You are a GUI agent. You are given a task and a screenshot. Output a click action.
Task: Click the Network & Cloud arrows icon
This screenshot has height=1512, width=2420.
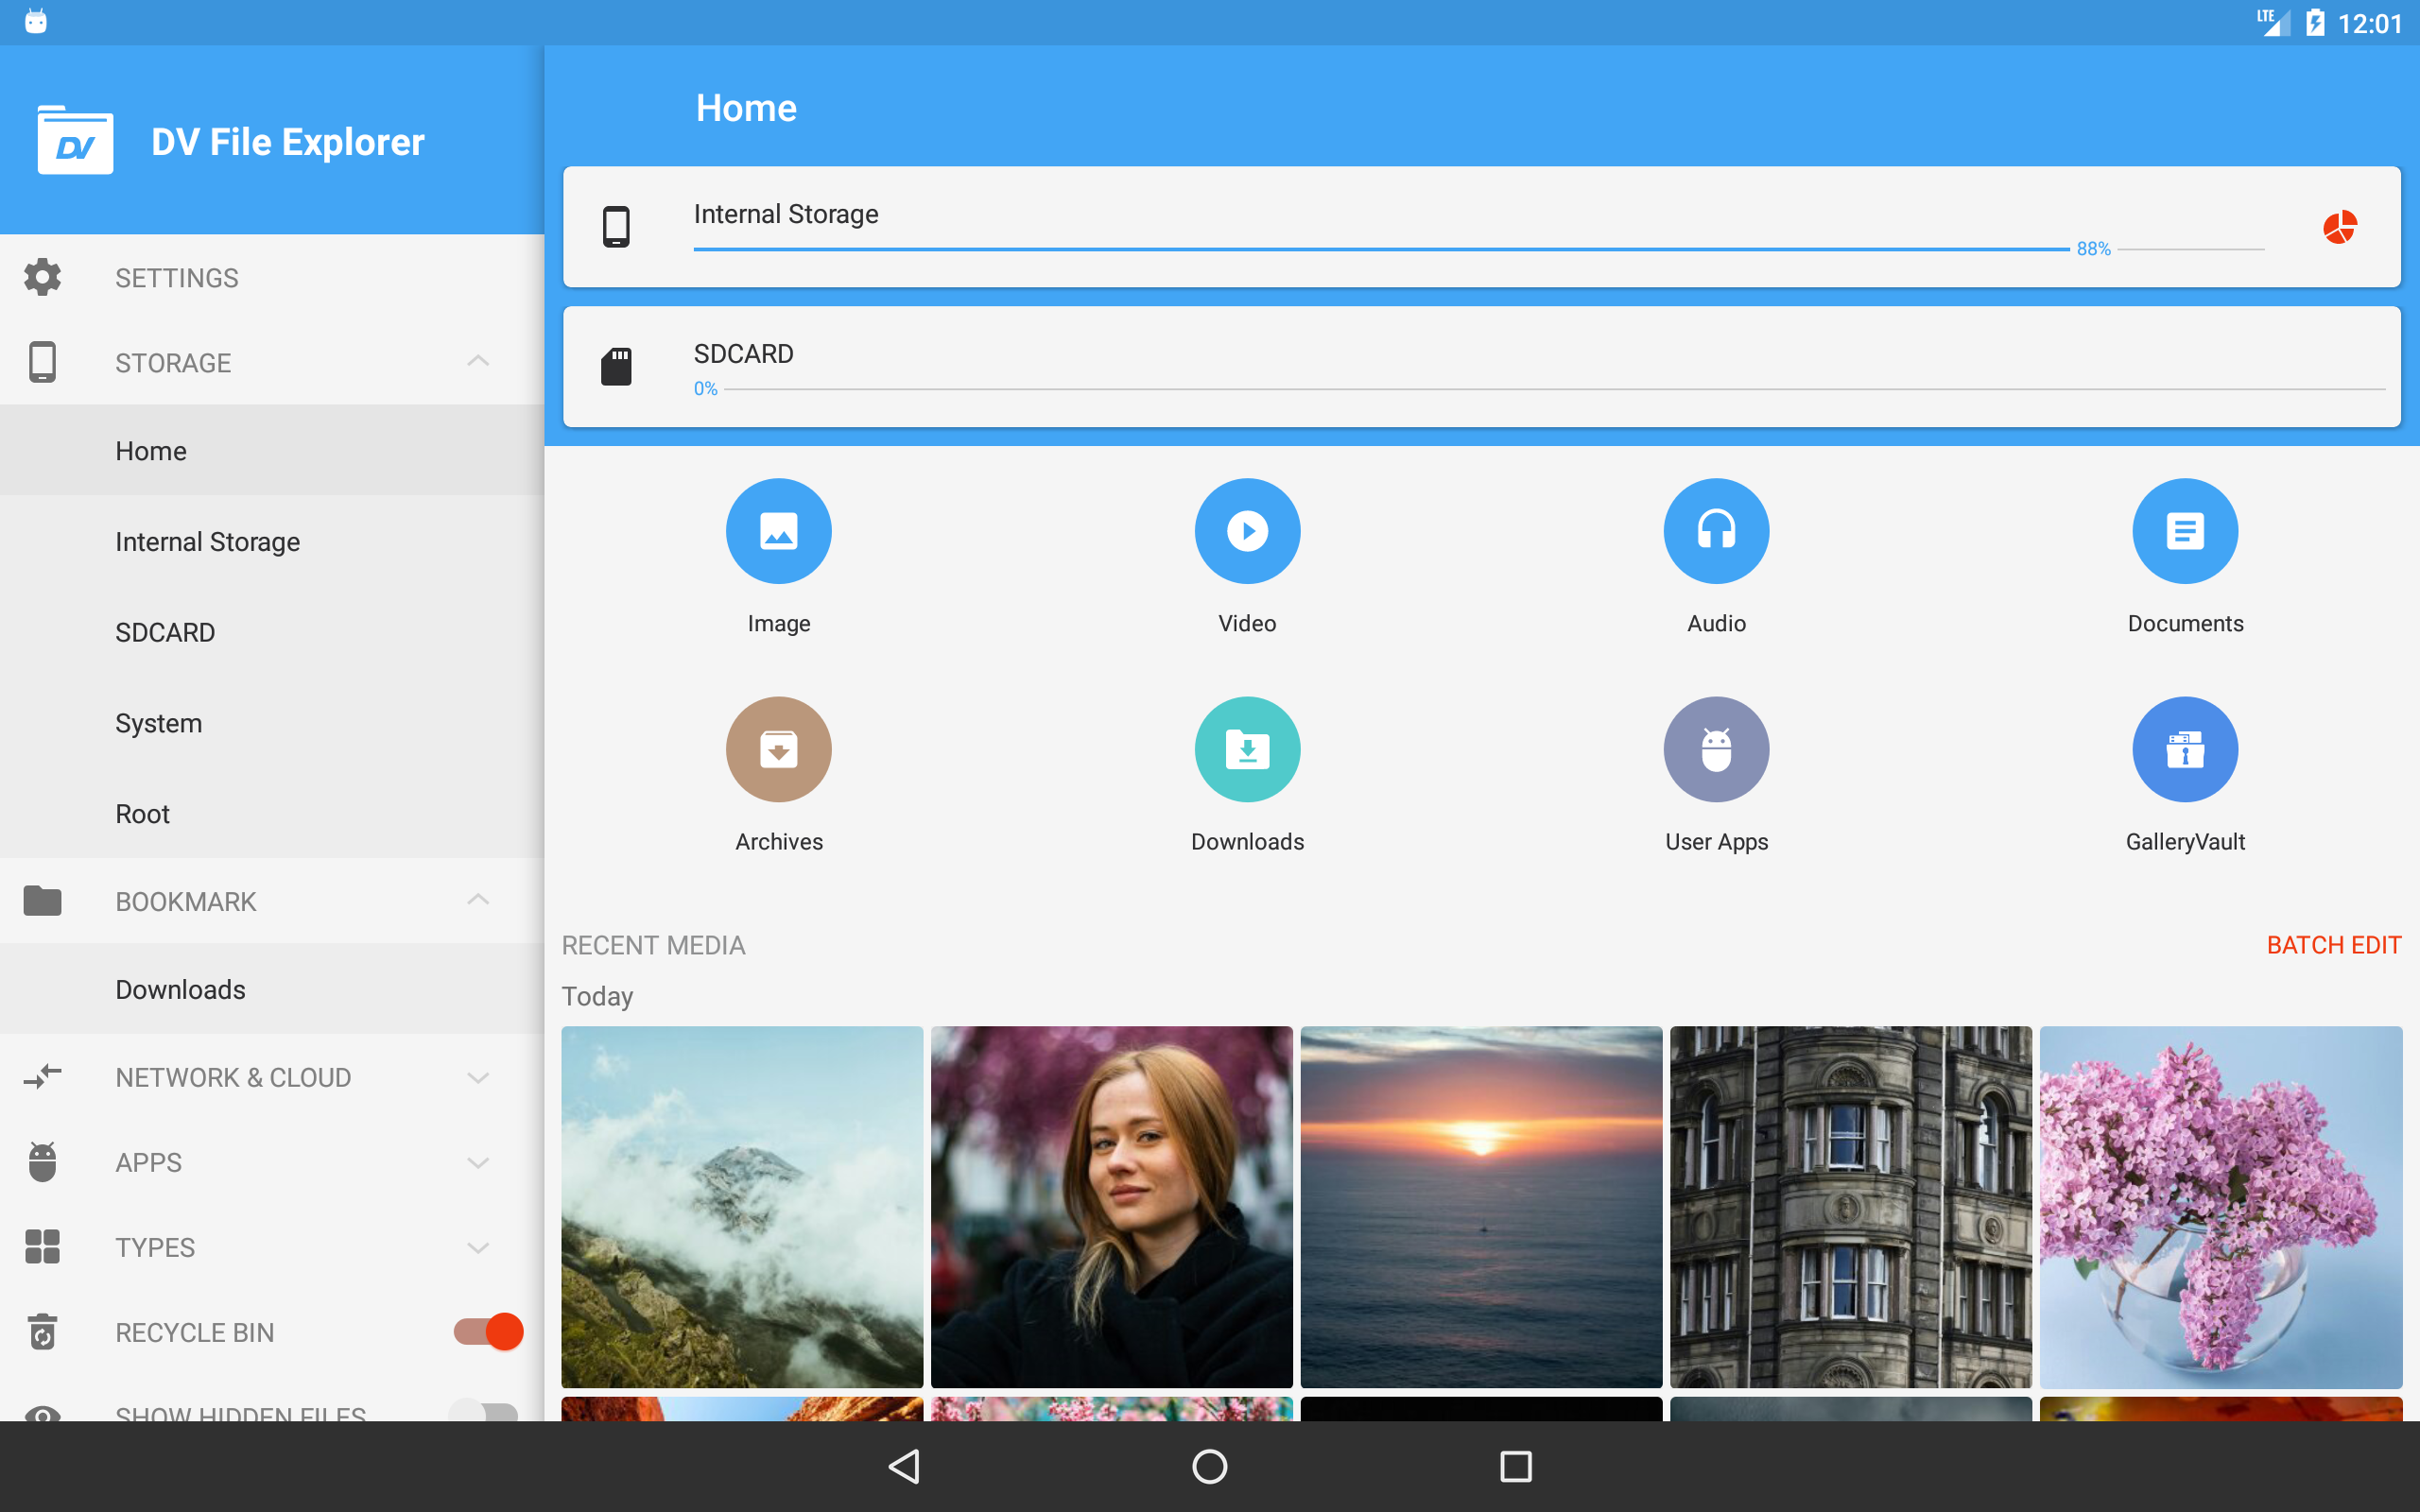coord(42,1077)
